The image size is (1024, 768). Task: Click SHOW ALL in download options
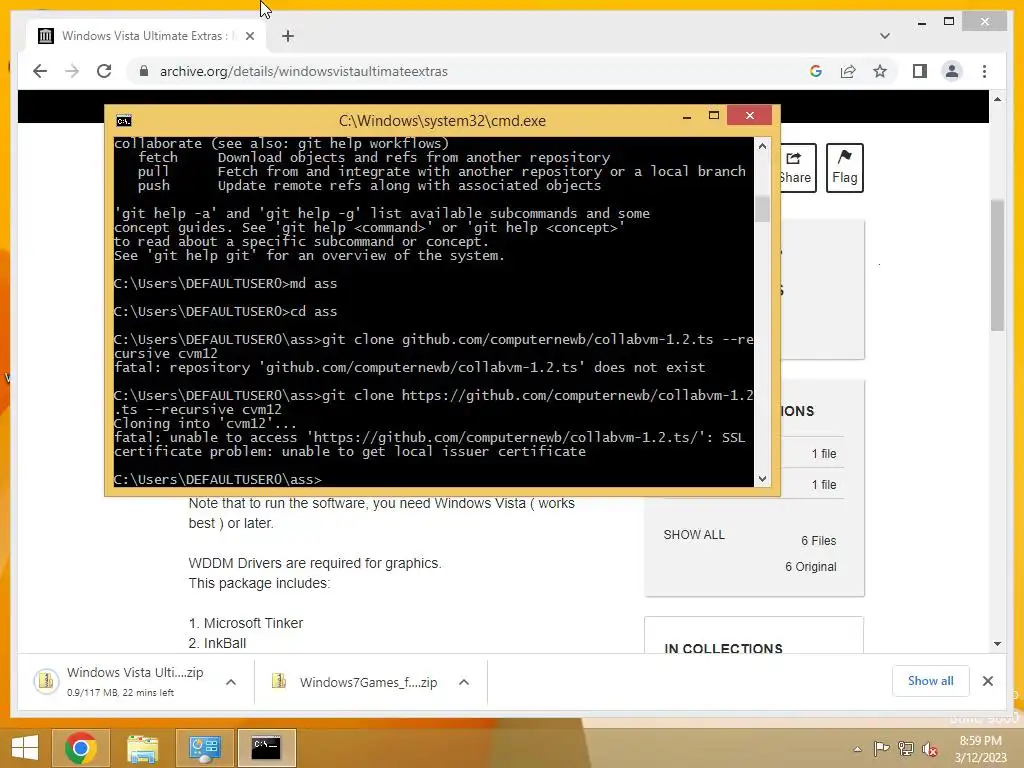point(694,535)
